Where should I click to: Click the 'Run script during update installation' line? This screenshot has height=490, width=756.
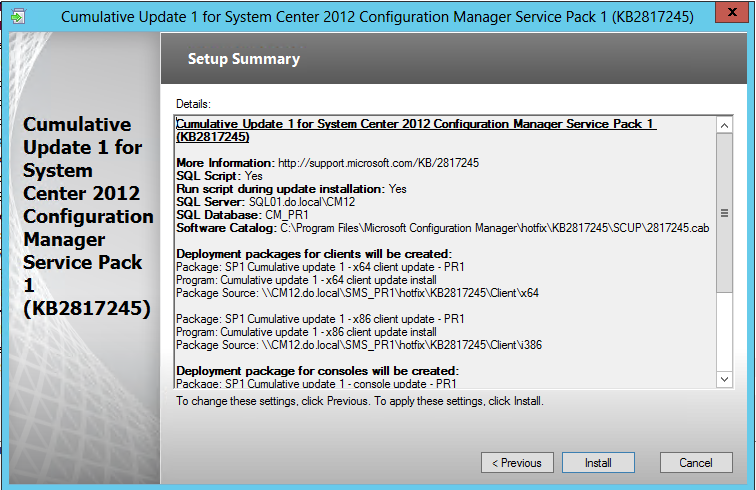point(291,189)
